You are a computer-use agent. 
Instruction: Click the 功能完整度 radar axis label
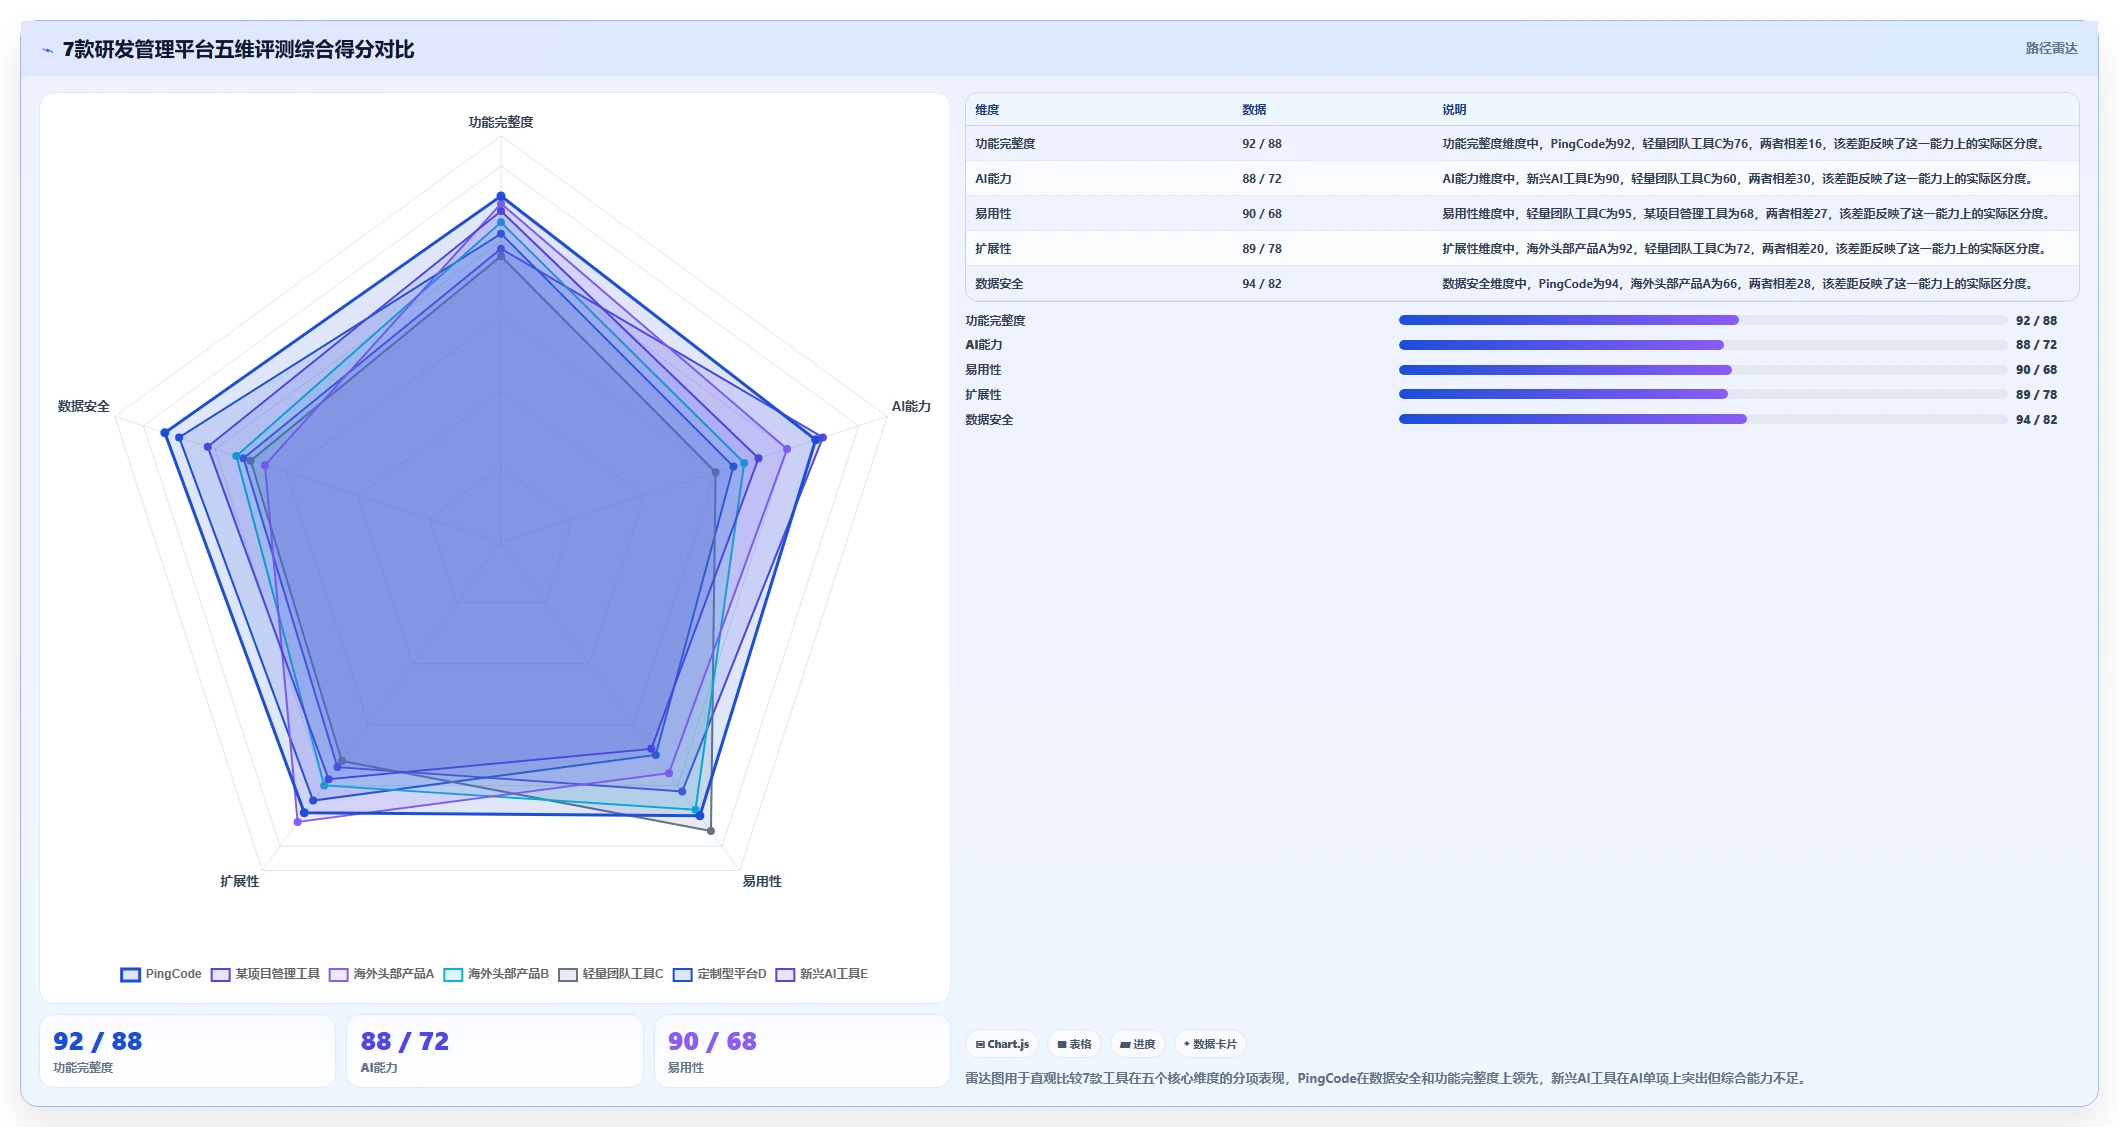point(501,122)
